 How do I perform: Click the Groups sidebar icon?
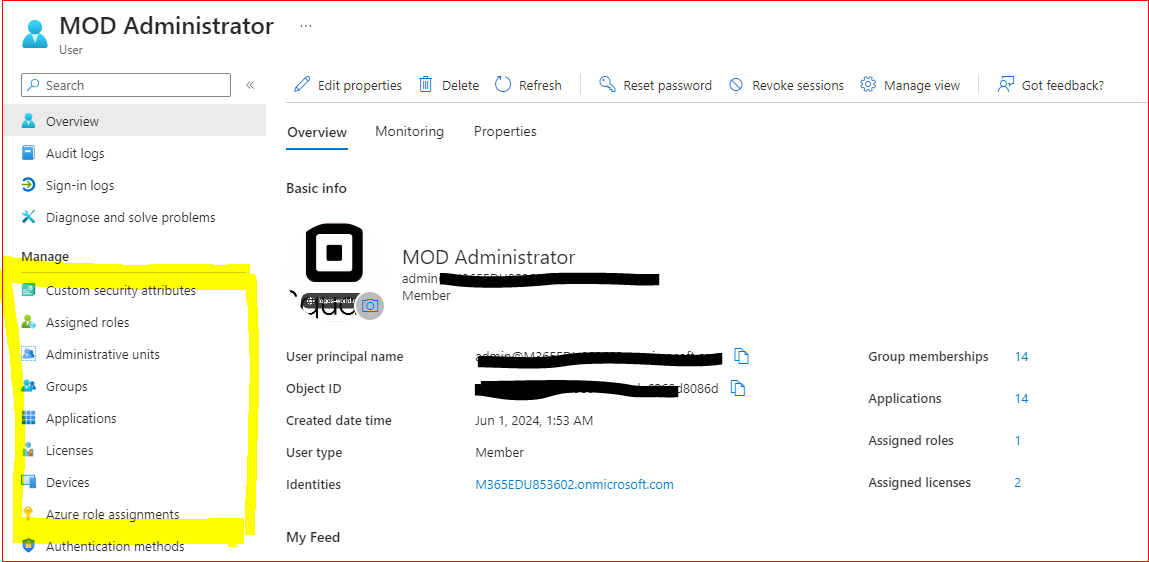[x=29, y=386]
